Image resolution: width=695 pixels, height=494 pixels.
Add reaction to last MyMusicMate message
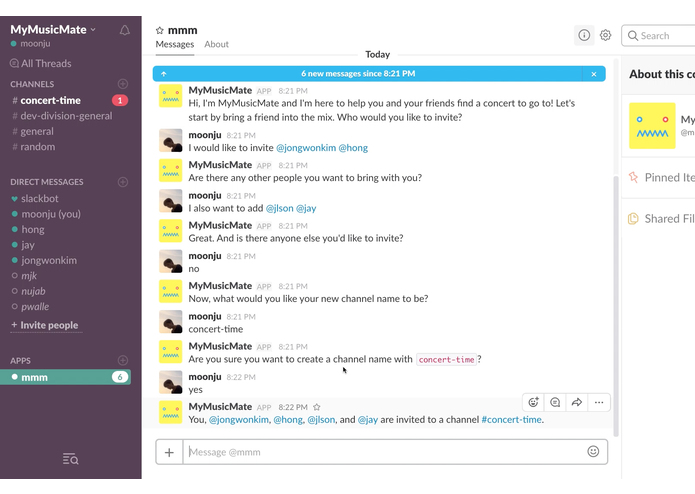click(533, 402)
